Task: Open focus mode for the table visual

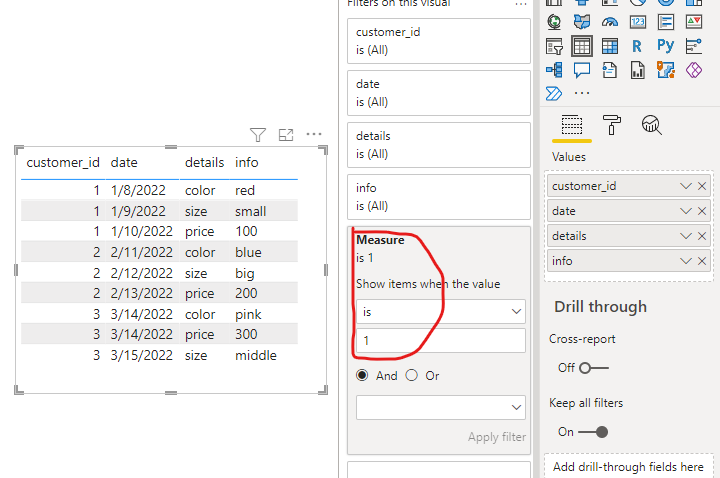Action: pos(286,135)
